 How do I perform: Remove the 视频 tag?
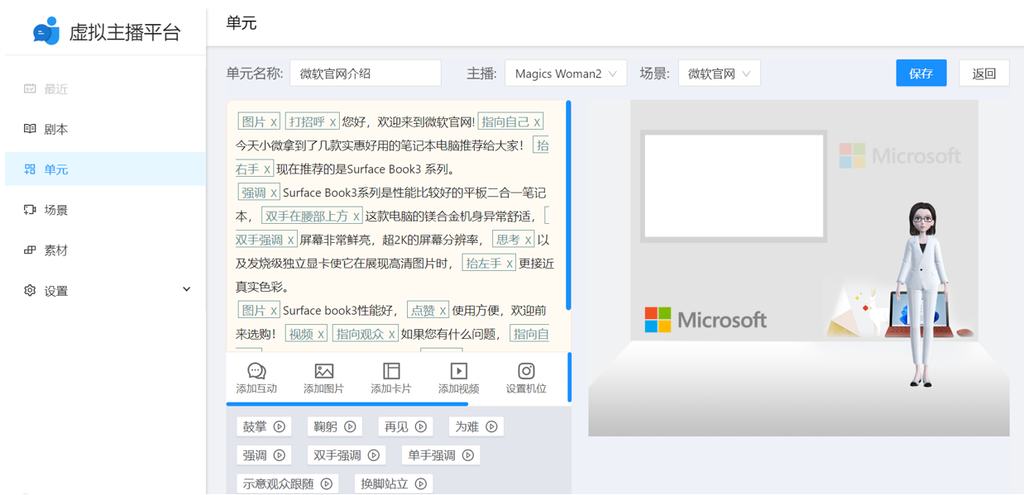coord(321,334)
